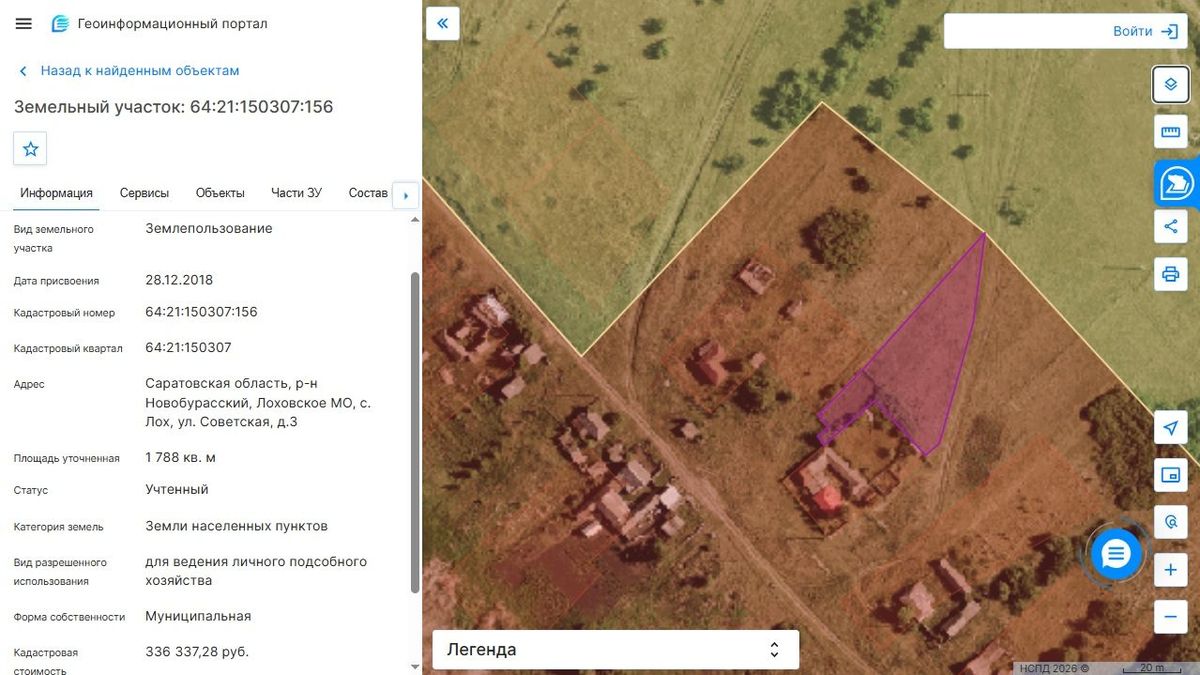
Task: Go back via Назад к найденным объектам
Action: click(x=129, y=71)
